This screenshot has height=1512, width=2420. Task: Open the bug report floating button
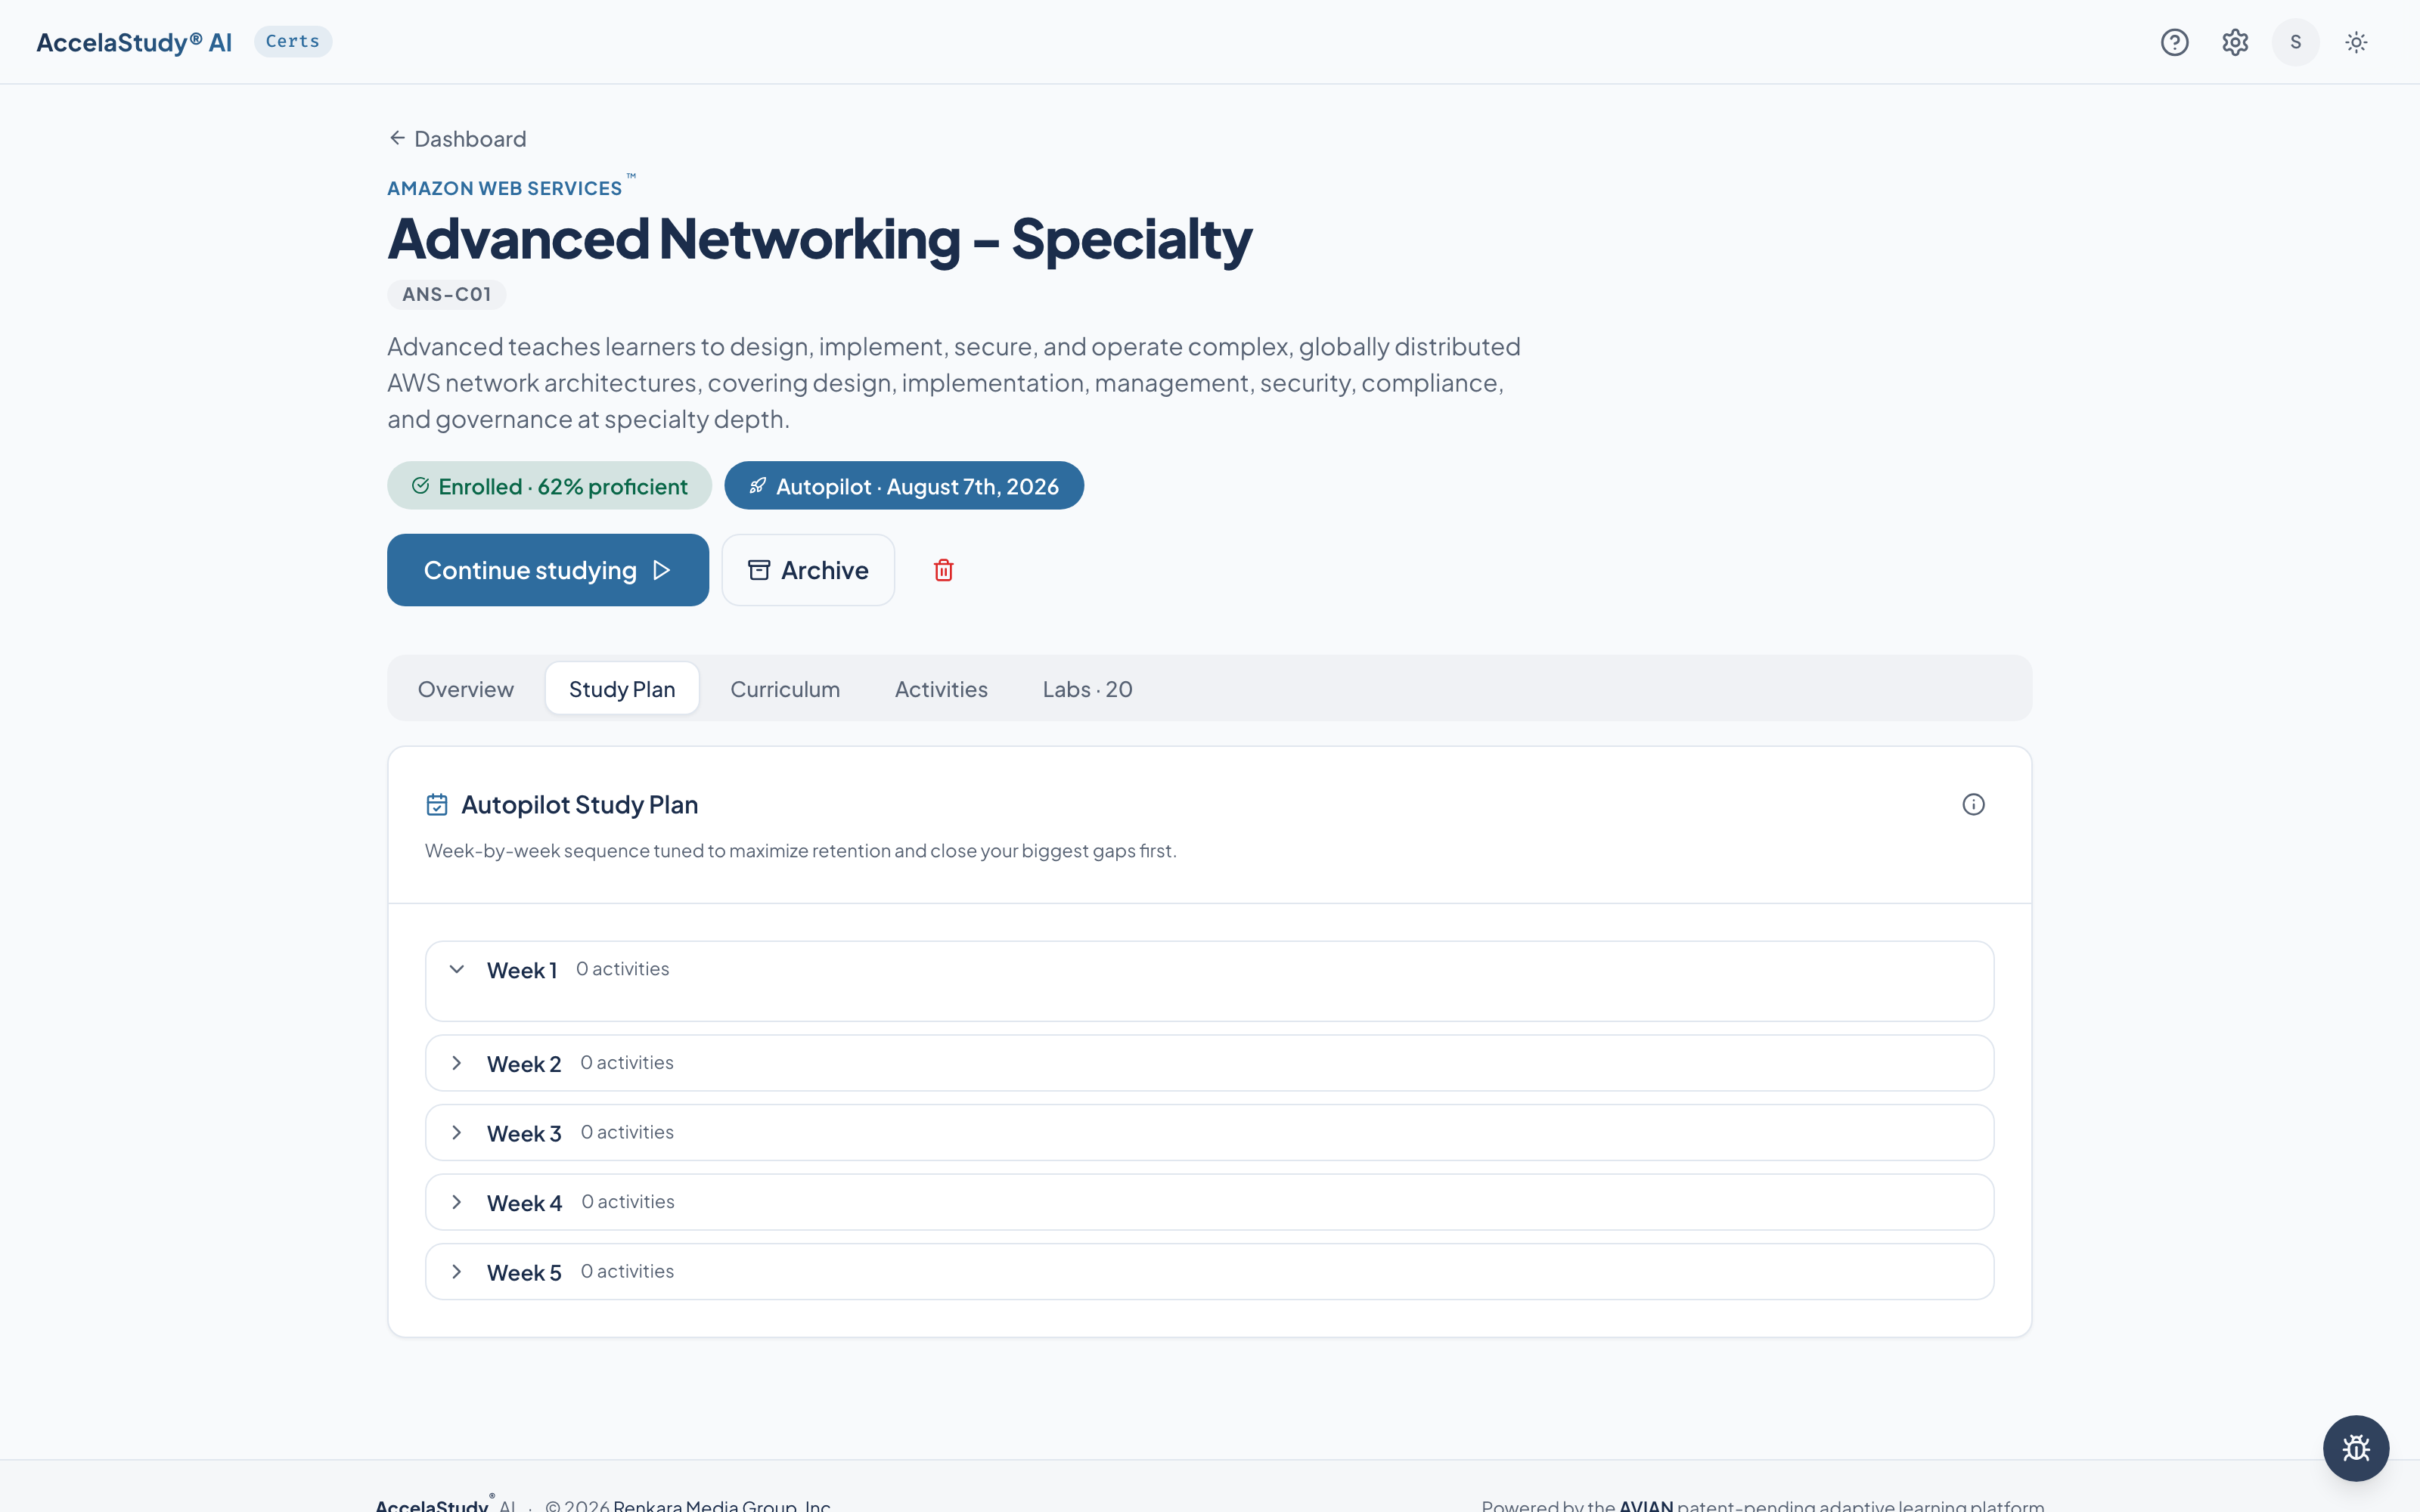point(2356,1448)
